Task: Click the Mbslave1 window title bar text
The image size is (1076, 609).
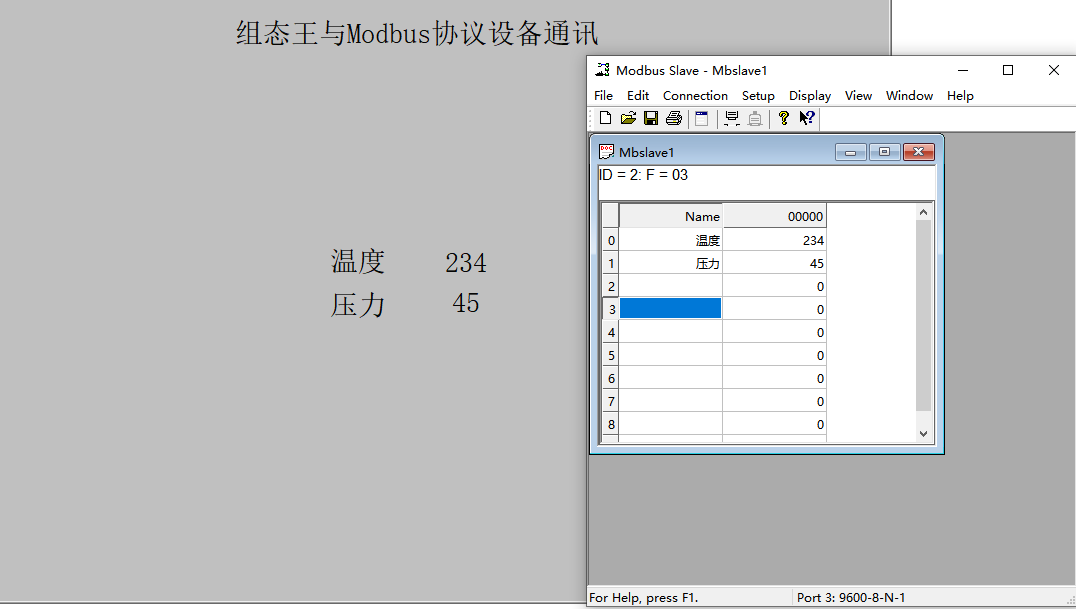Action: [x=646, y=152]
